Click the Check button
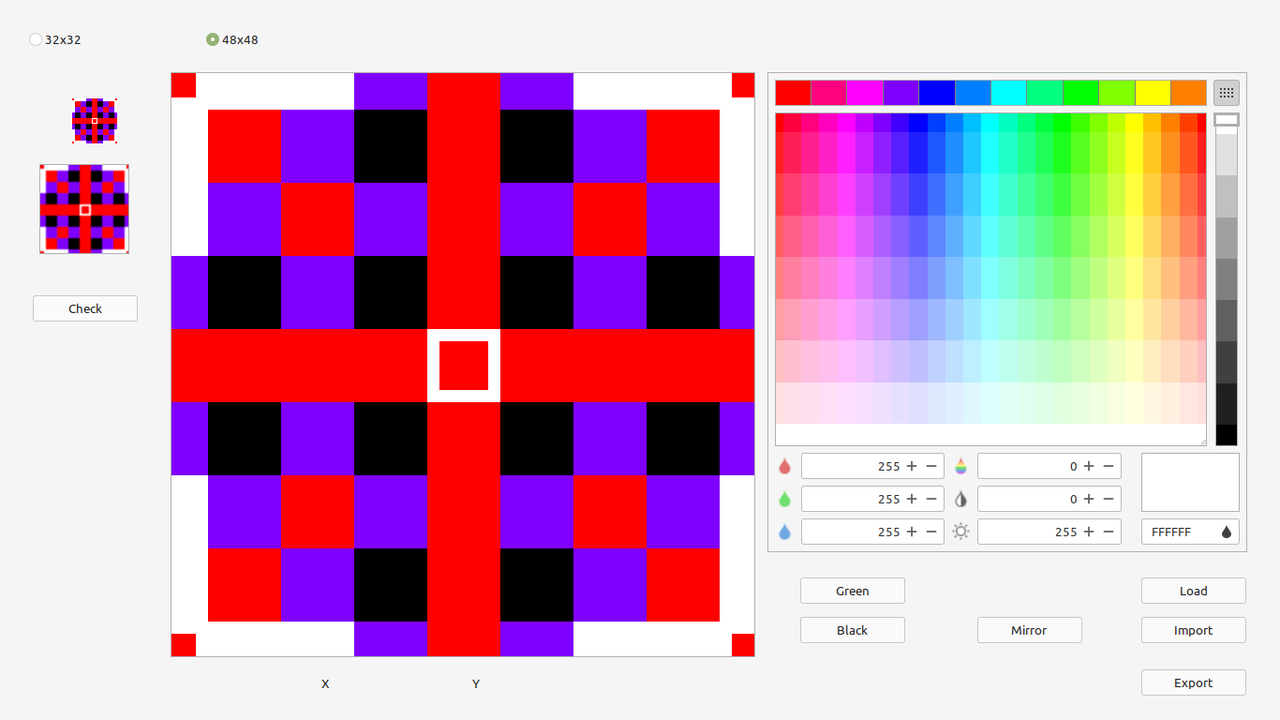This screenshot has width=1280, height=720. coord(85,309)
